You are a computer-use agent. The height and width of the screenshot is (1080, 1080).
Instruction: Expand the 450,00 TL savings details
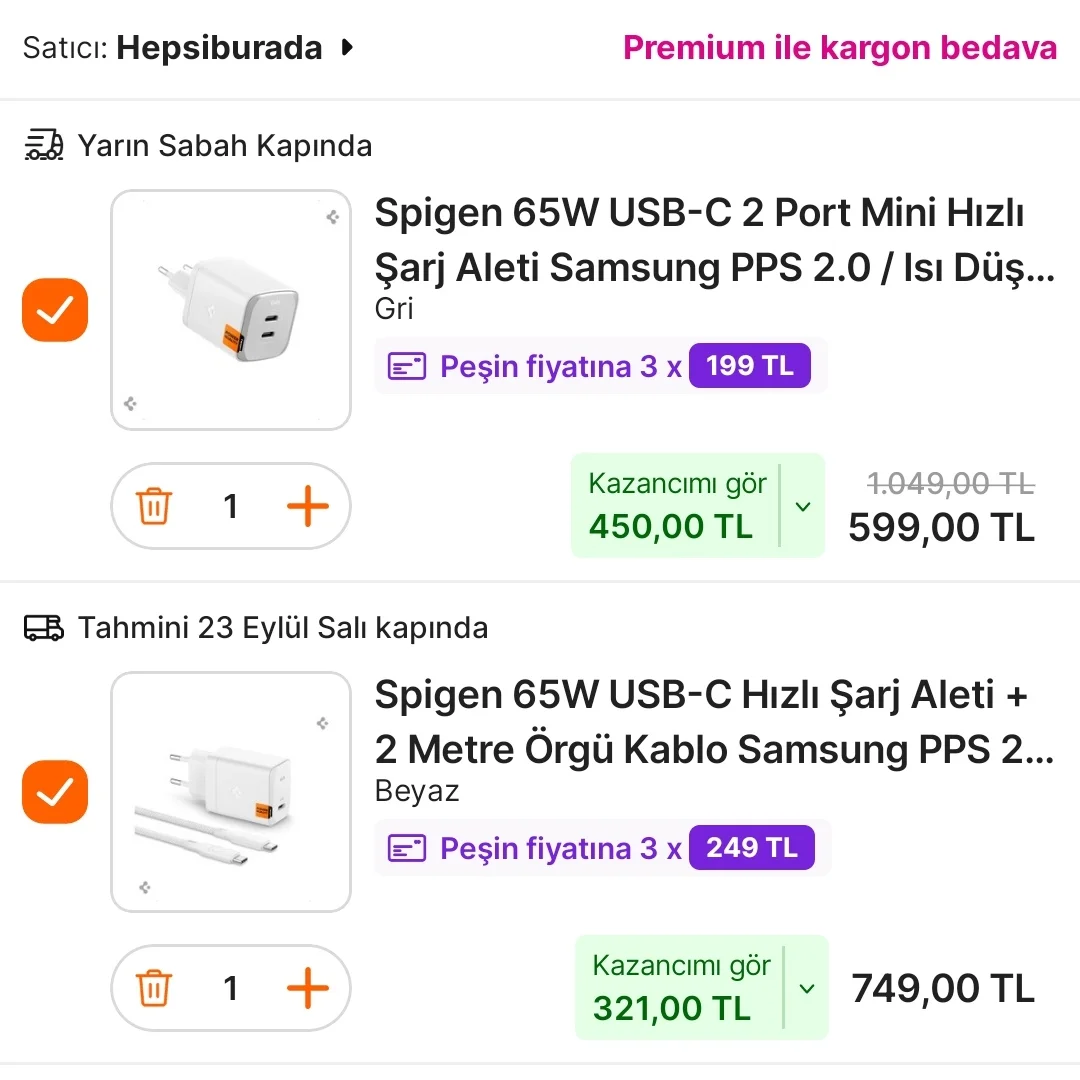pyautogui.click(x=802, y=506)
